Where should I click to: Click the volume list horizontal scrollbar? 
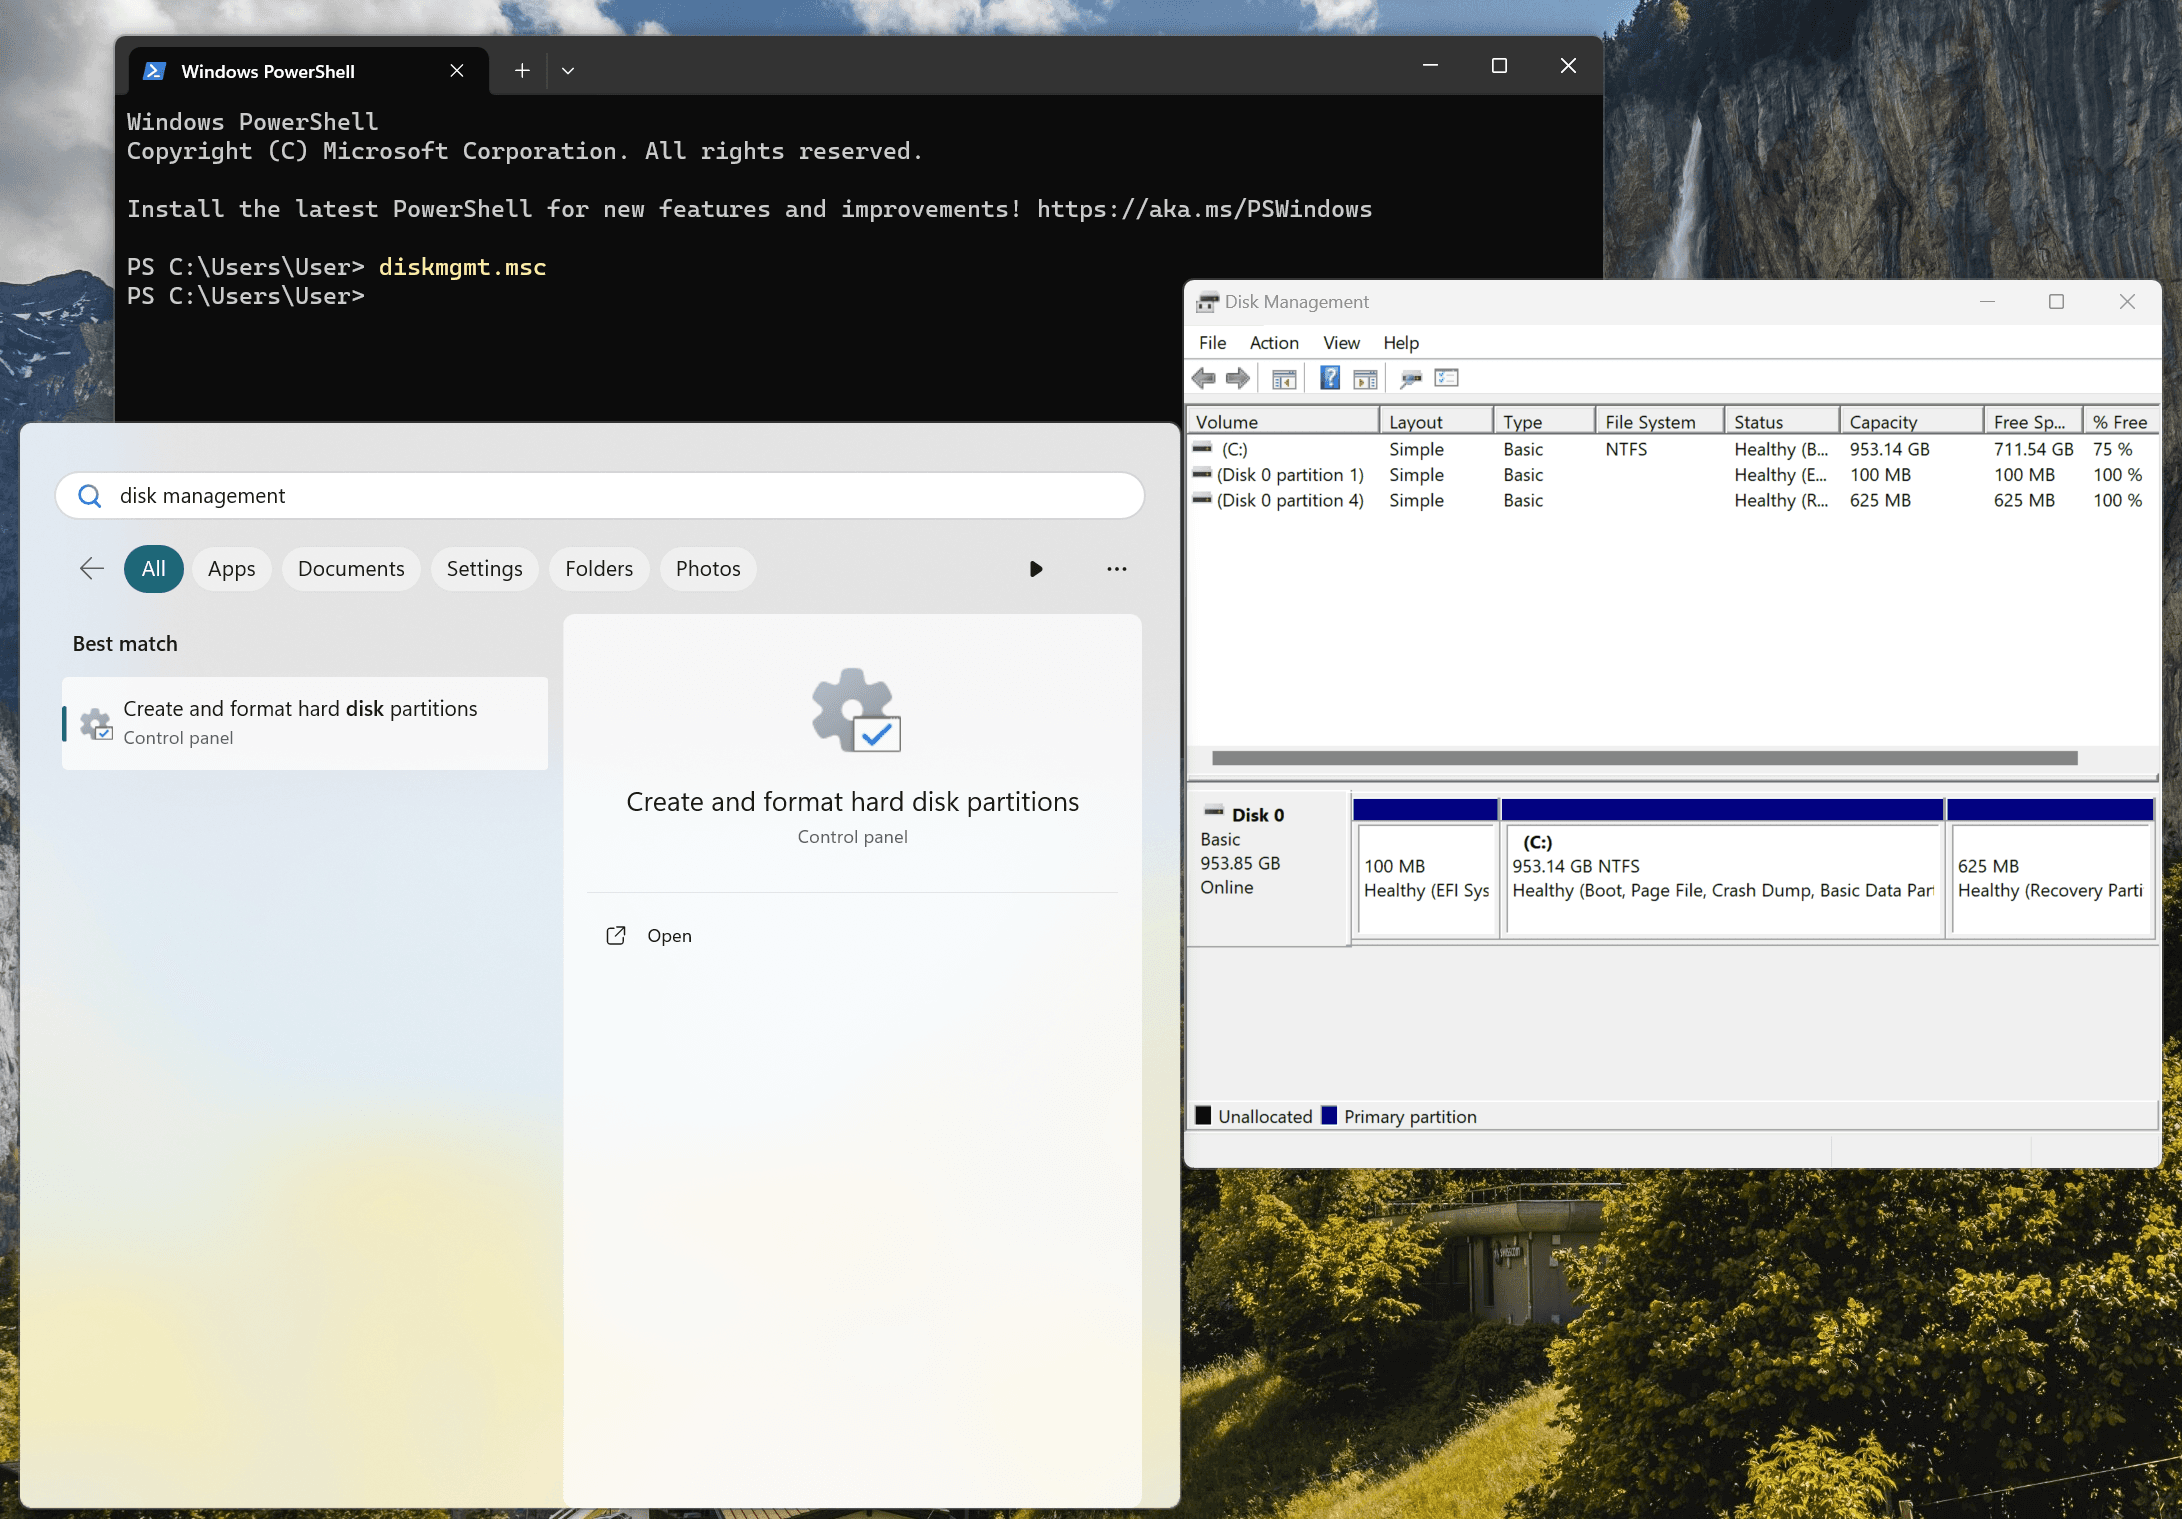pos(1644,758)
